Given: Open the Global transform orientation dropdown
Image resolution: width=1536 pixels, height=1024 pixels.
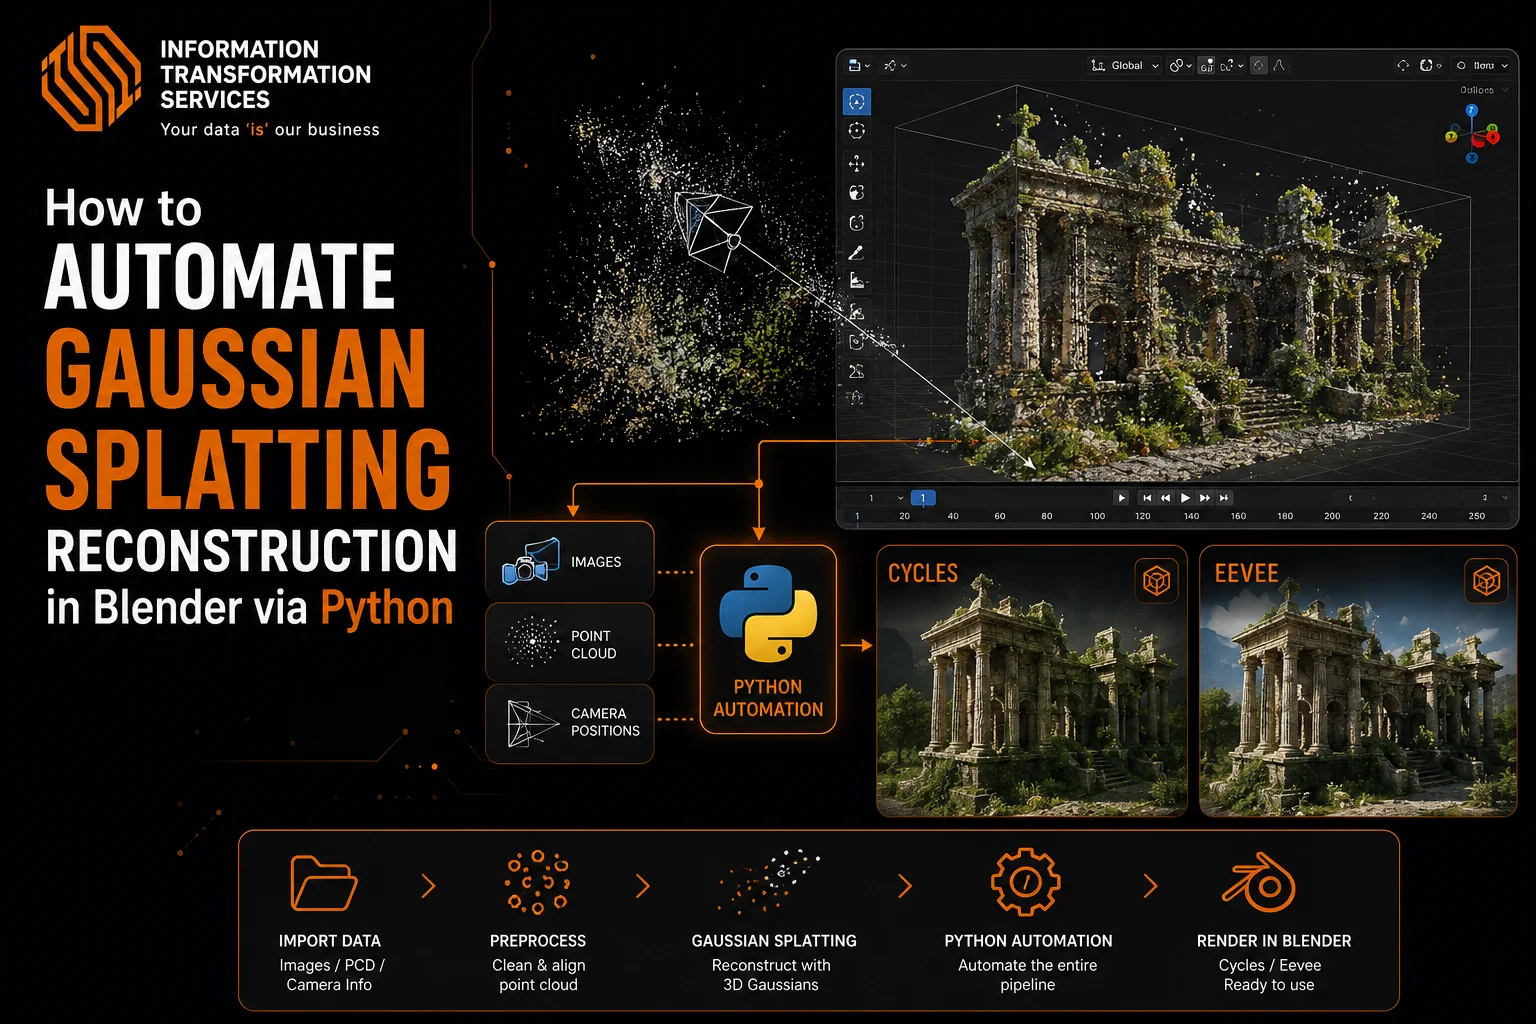Looking at the screenshot, I should (x=1125, y=66).
